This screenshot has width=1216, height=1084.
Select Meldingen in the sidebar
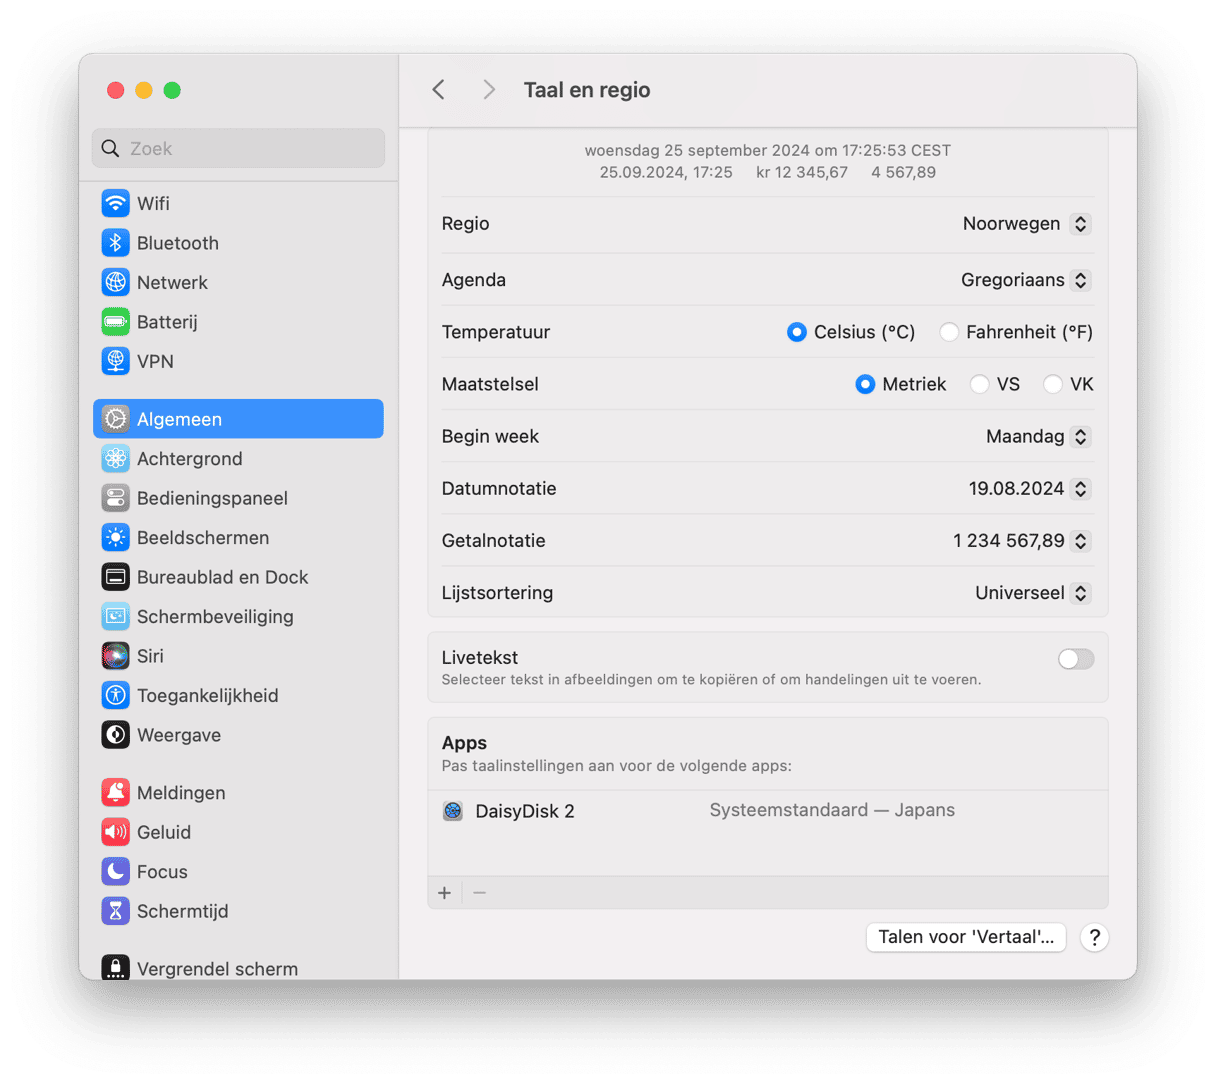point(181,793)
